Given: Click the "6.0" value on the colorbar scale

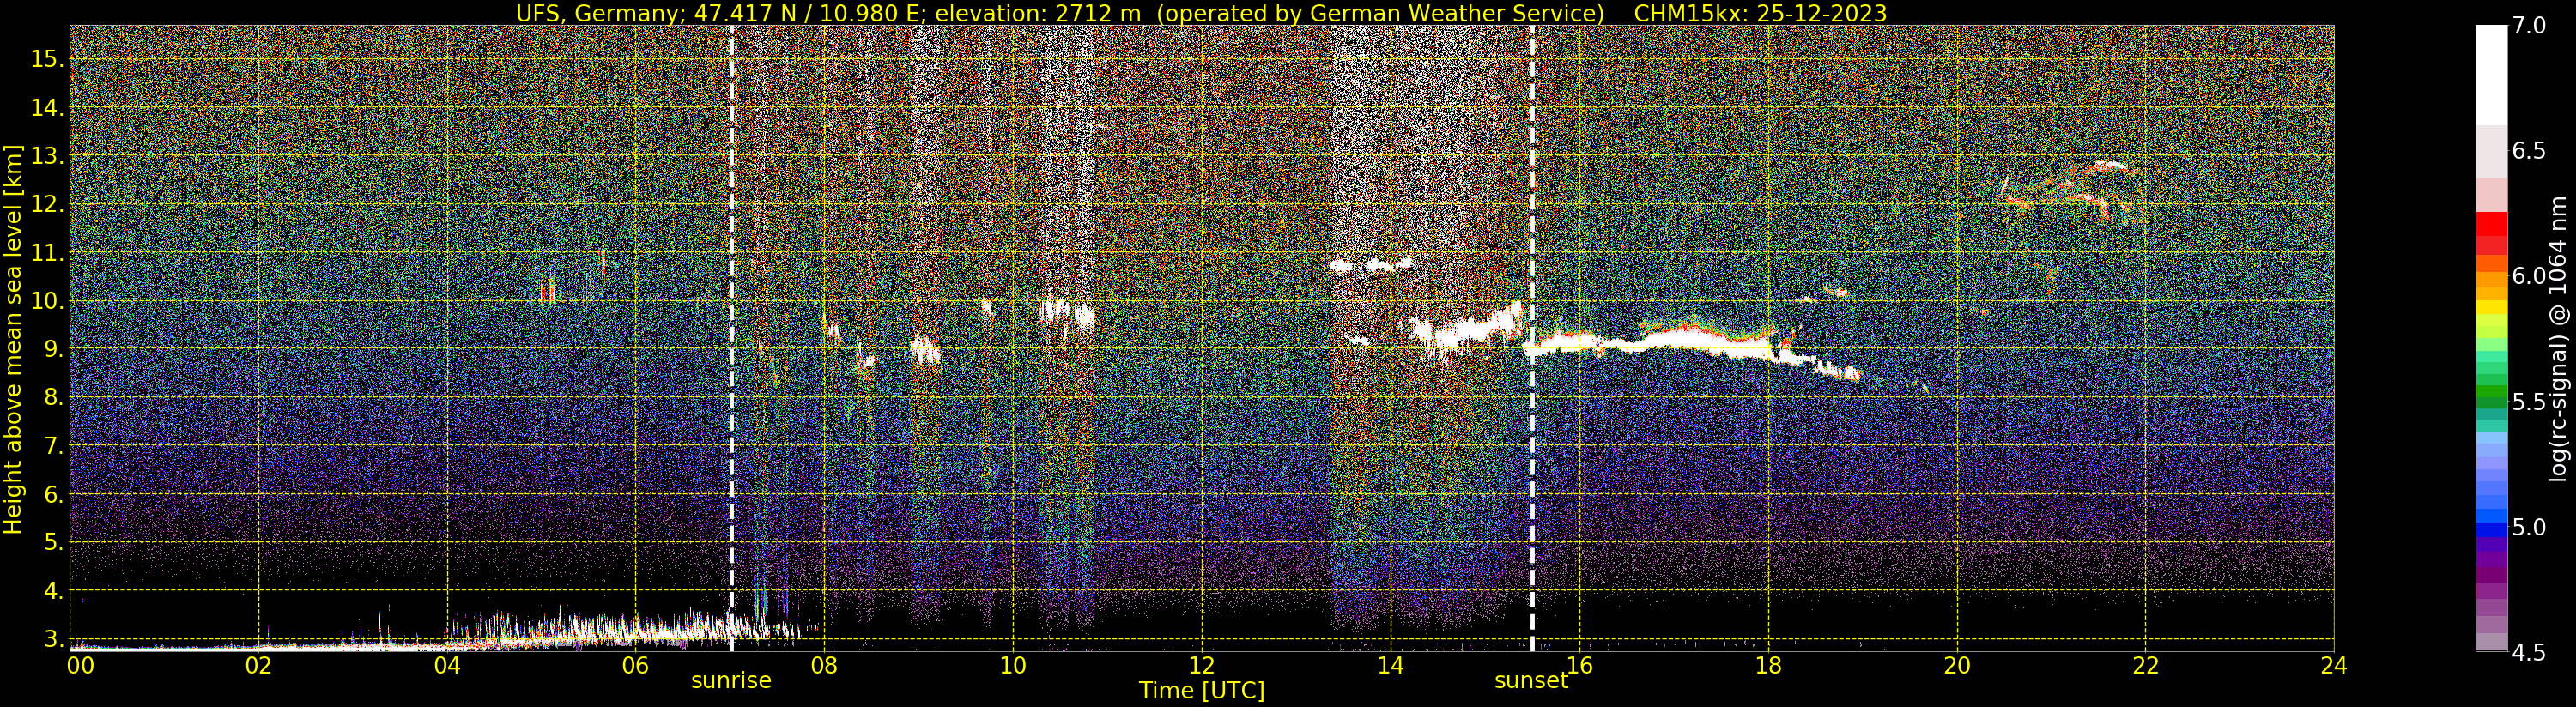Looking at the screenshot, I should (x=2529, y=276).
